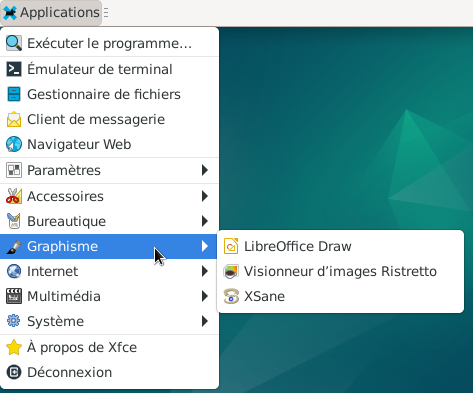
Task: Expand the Internet submenu arrow
Action: click(x=205, y=271)
